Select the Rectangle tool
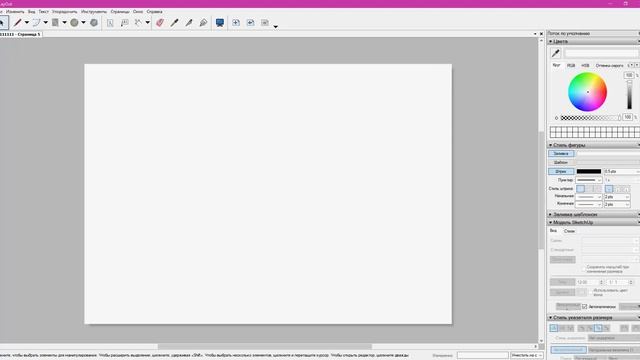This screenshot has width=640, height=360. 56,23
